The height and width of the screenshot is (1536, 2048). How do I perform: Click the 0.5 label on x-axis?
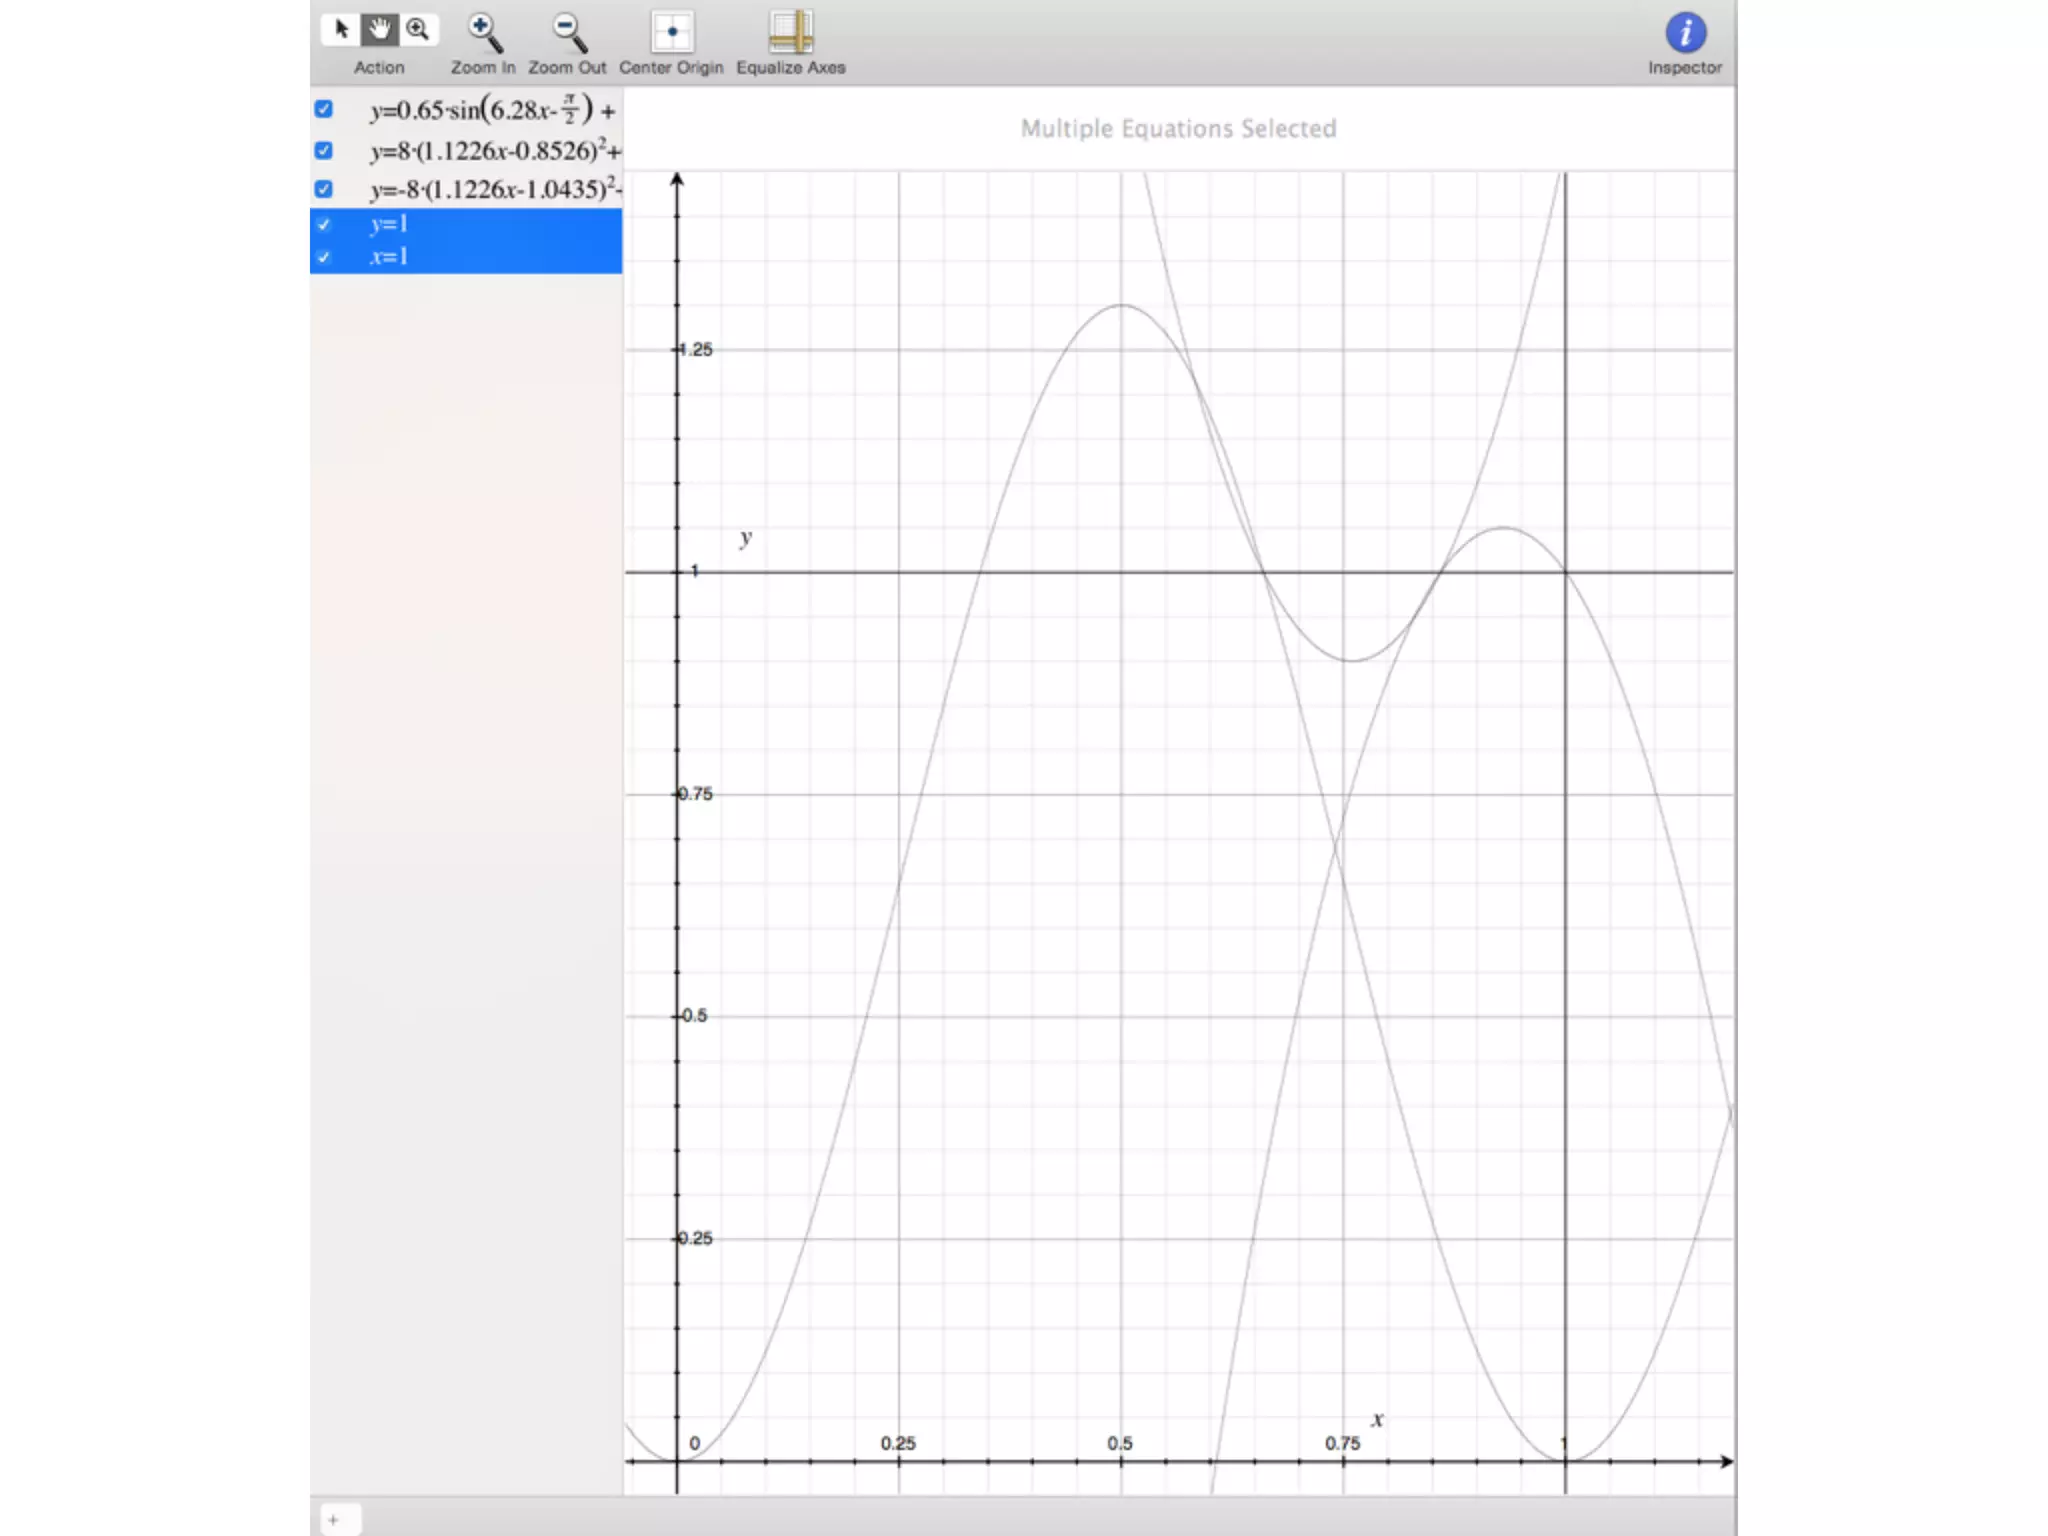pyautogui.click(x=1120, y=1443)
